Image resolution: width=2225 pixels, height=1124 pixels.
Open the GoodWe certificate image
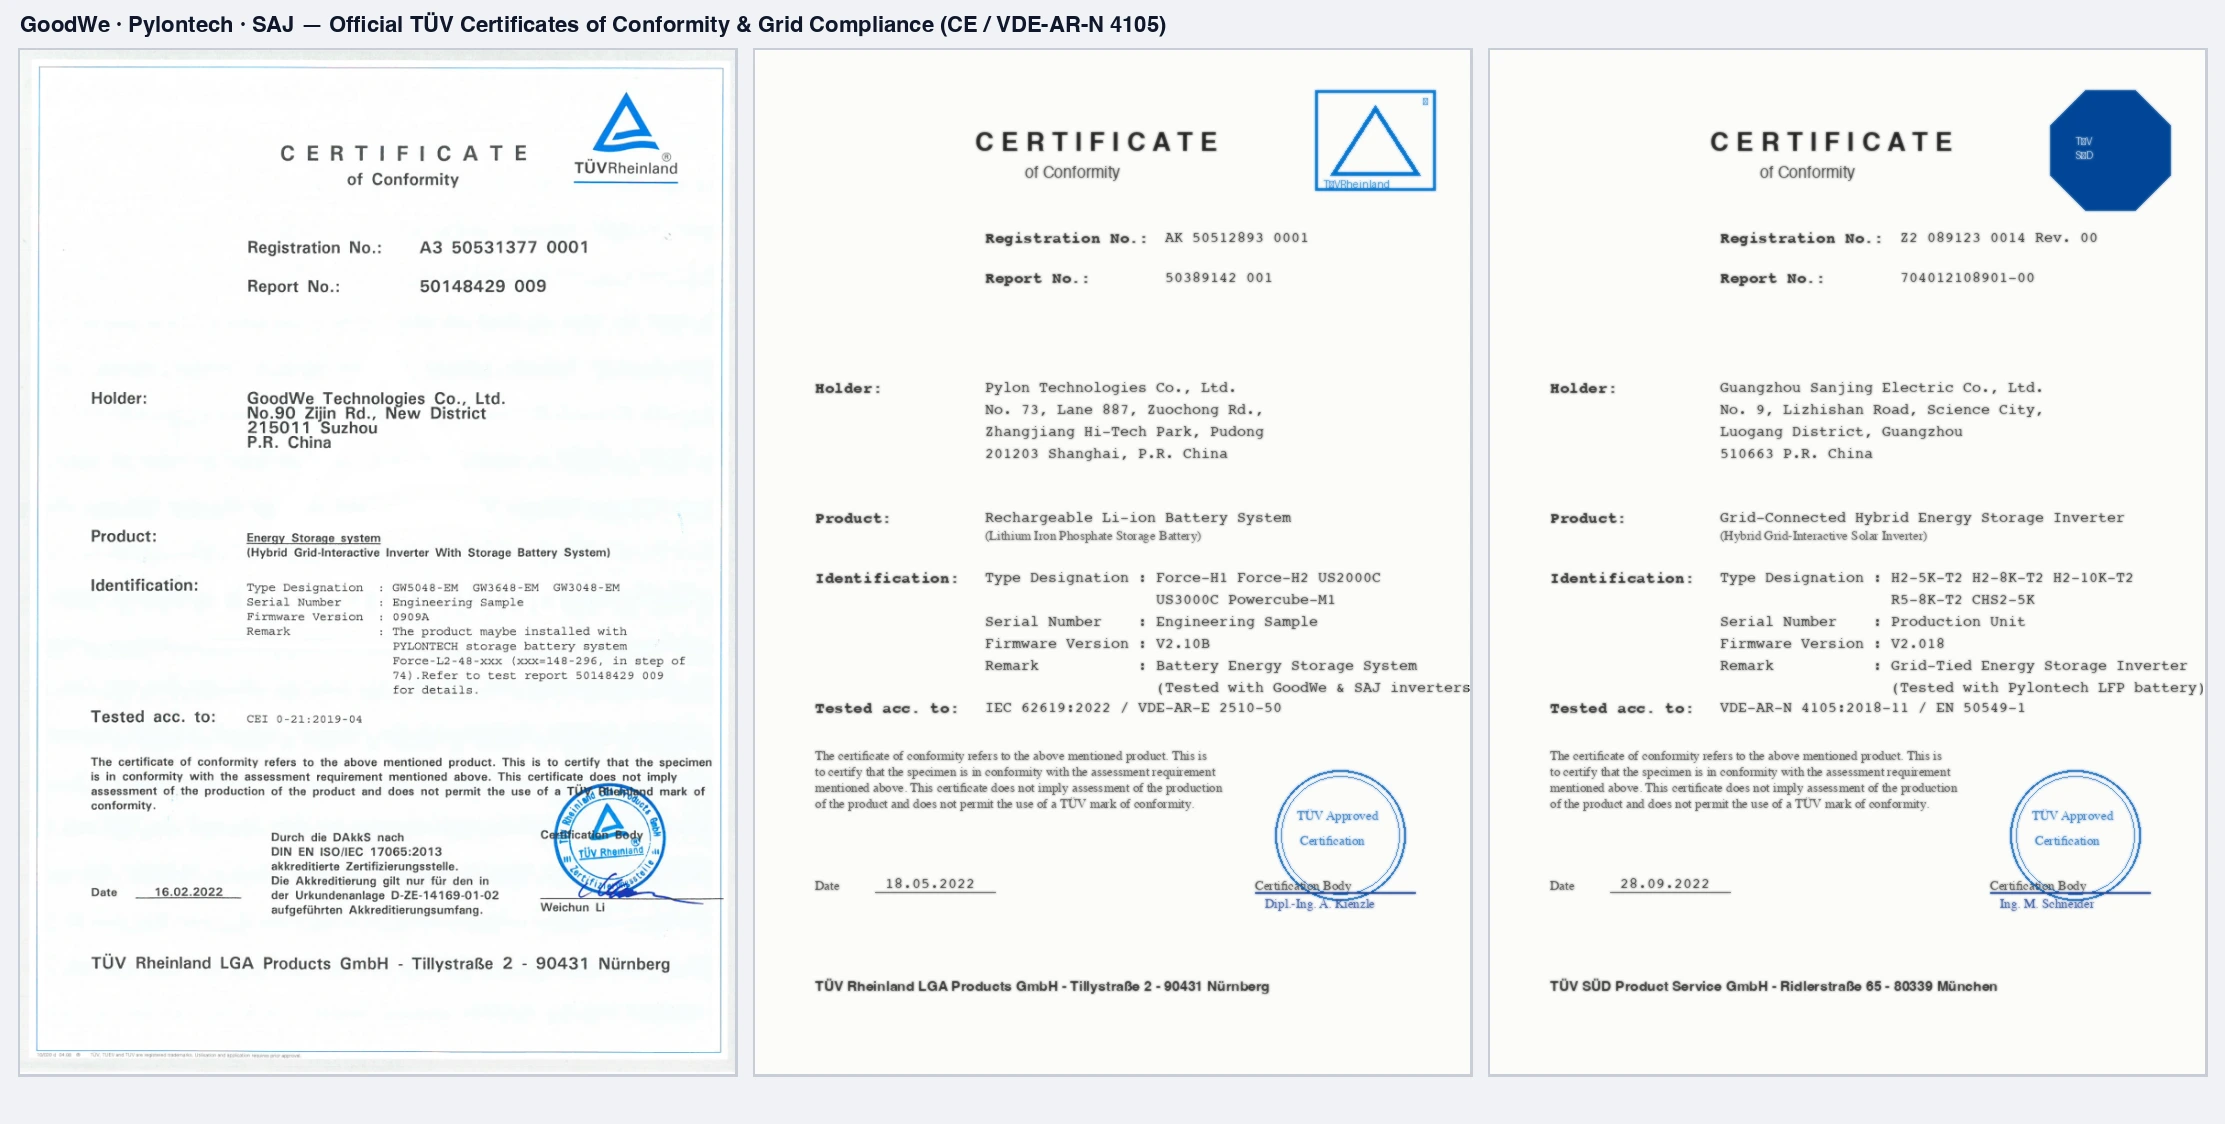[x=378, y=562]
